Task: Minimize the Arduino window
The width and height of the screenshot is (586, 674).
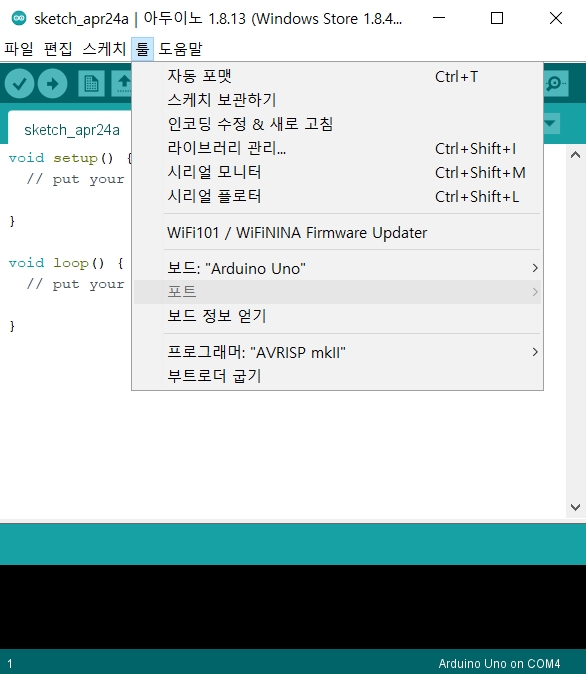Action: 439,18
